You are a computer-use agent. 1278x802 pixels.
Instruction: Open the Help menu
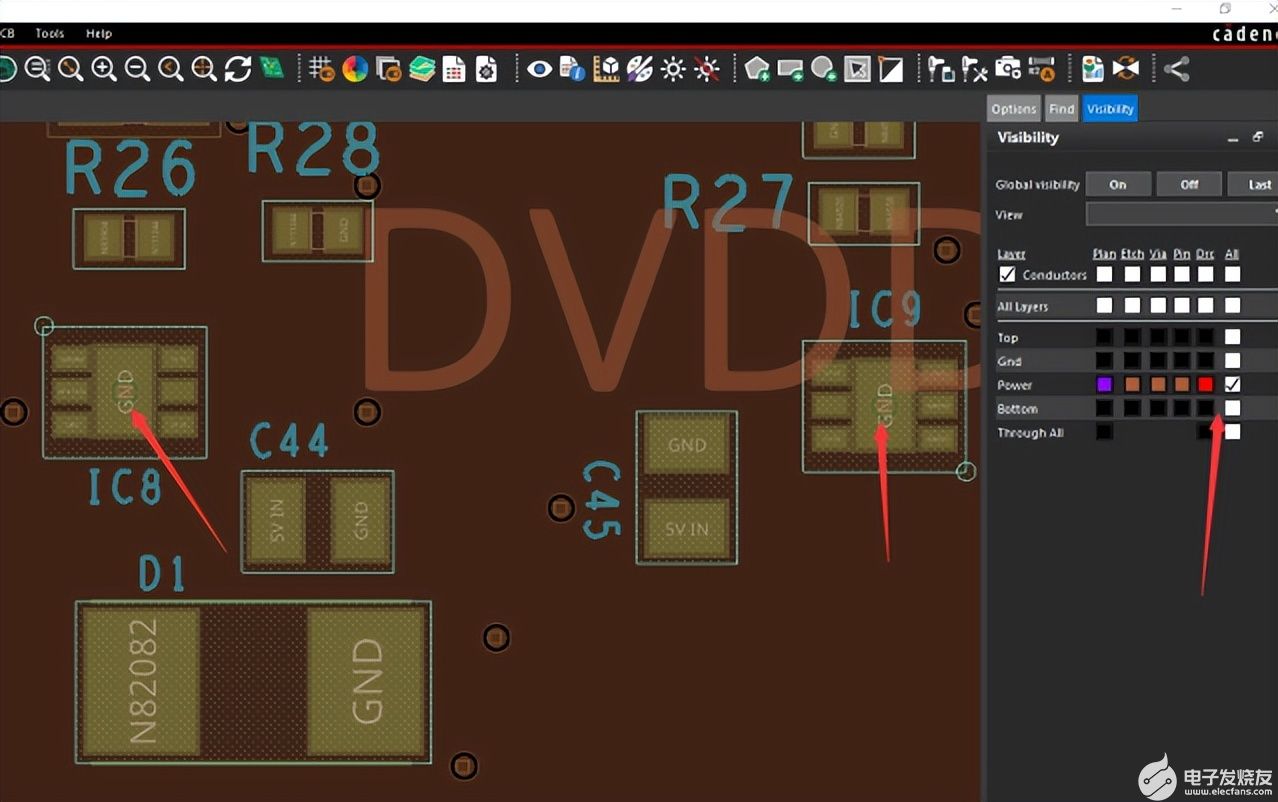tap(99, 33)
